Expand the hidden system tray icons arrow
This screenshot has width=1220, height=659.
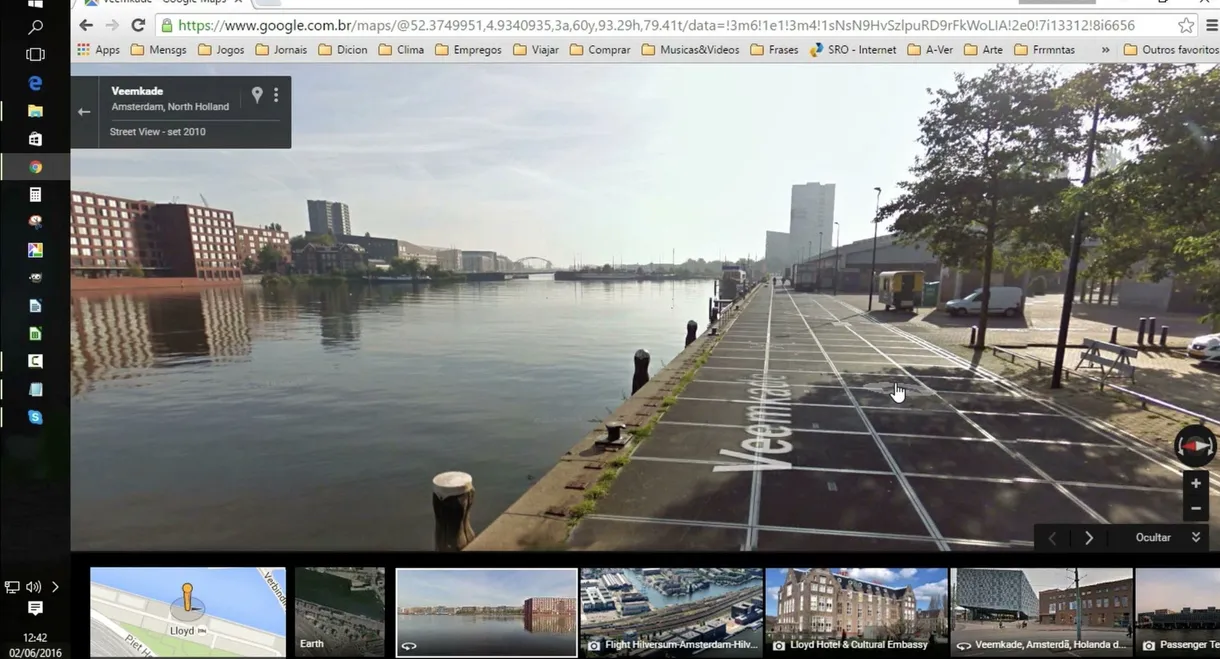click(55, 587)
